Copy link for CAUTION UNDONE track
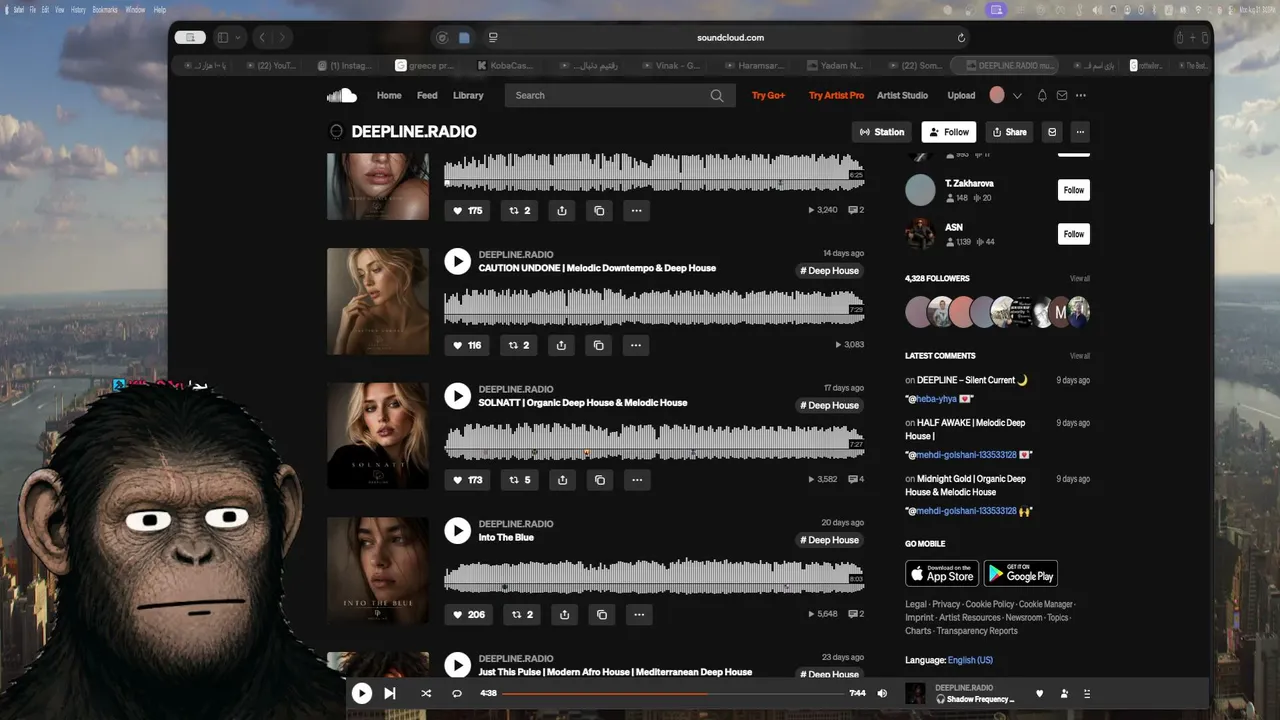 [599, 345]
